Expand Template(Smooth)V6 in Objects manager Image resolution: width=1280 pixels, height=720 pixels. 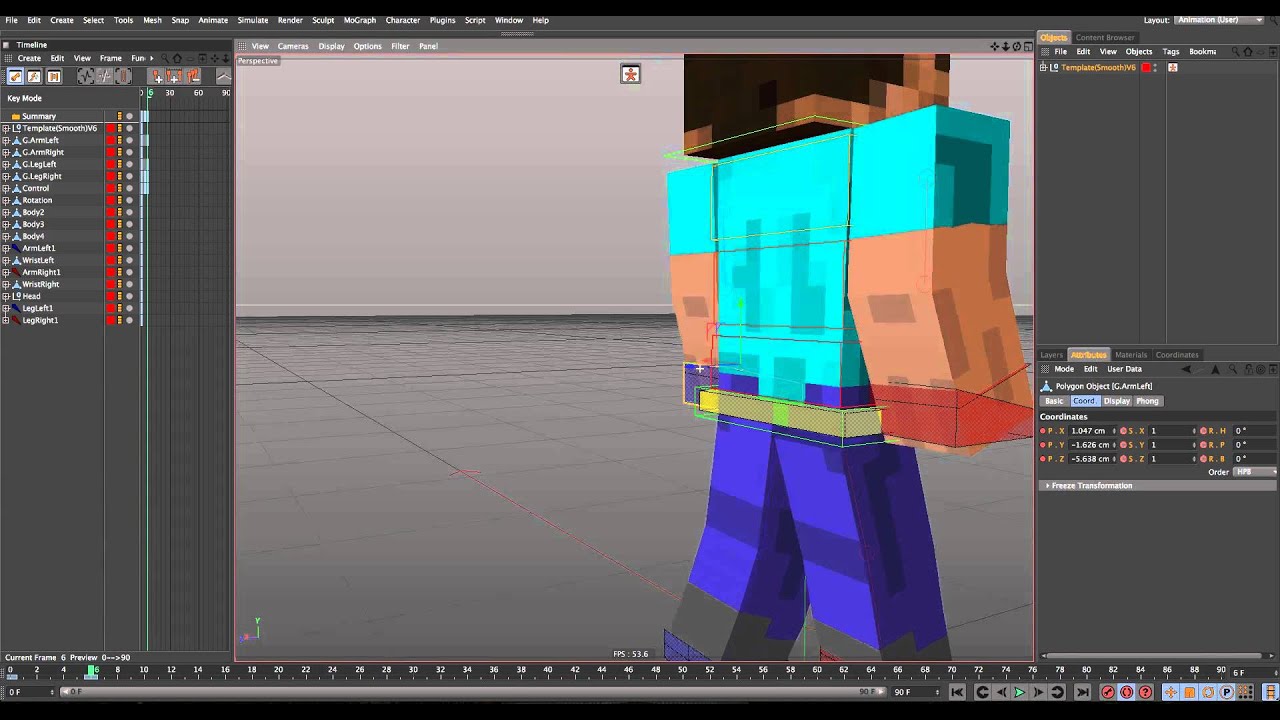1043,68
